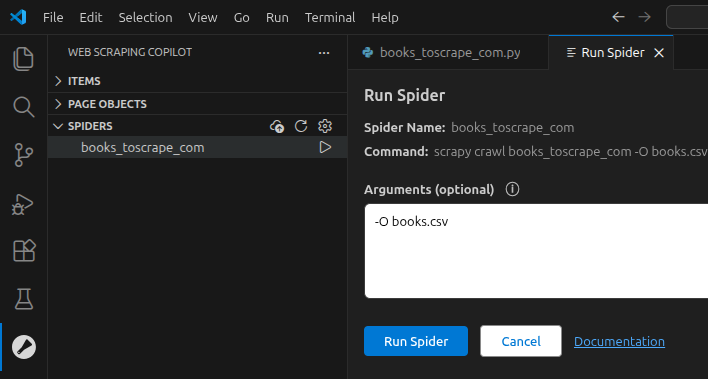
Task: Open the Documentation link
Action: (x=619, y=342)
